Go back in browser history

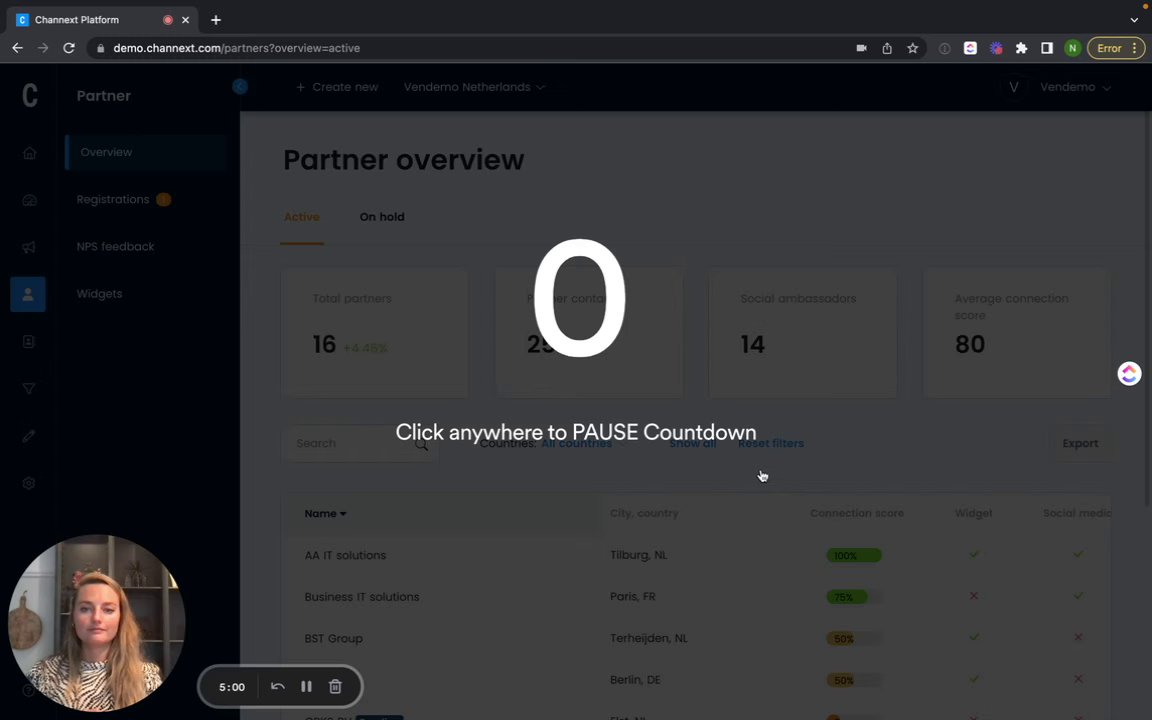[x=18, y=48]
